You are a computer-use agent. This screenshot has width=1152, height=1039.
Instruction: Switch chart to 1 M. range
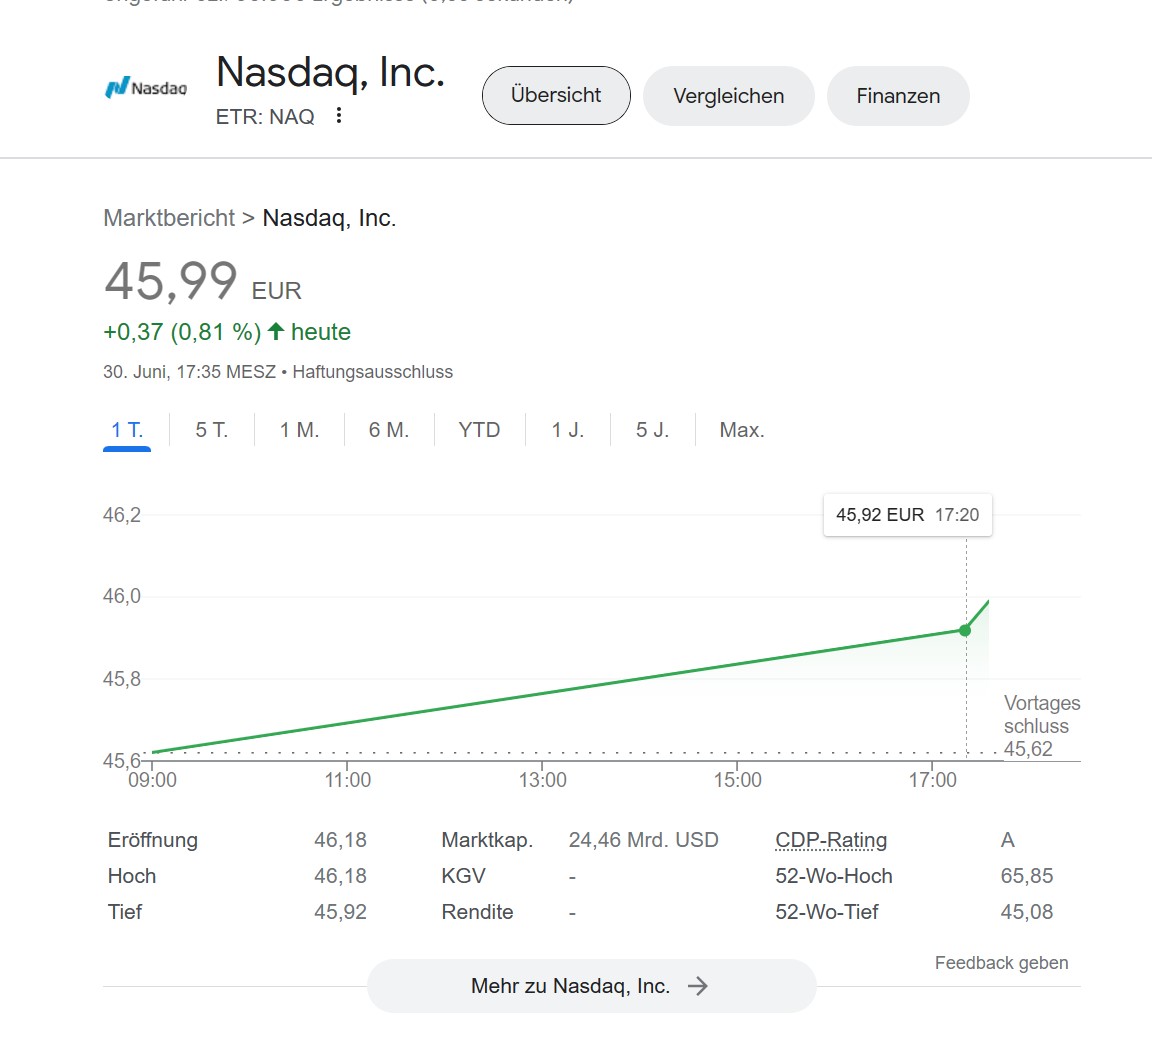(299, 430)
